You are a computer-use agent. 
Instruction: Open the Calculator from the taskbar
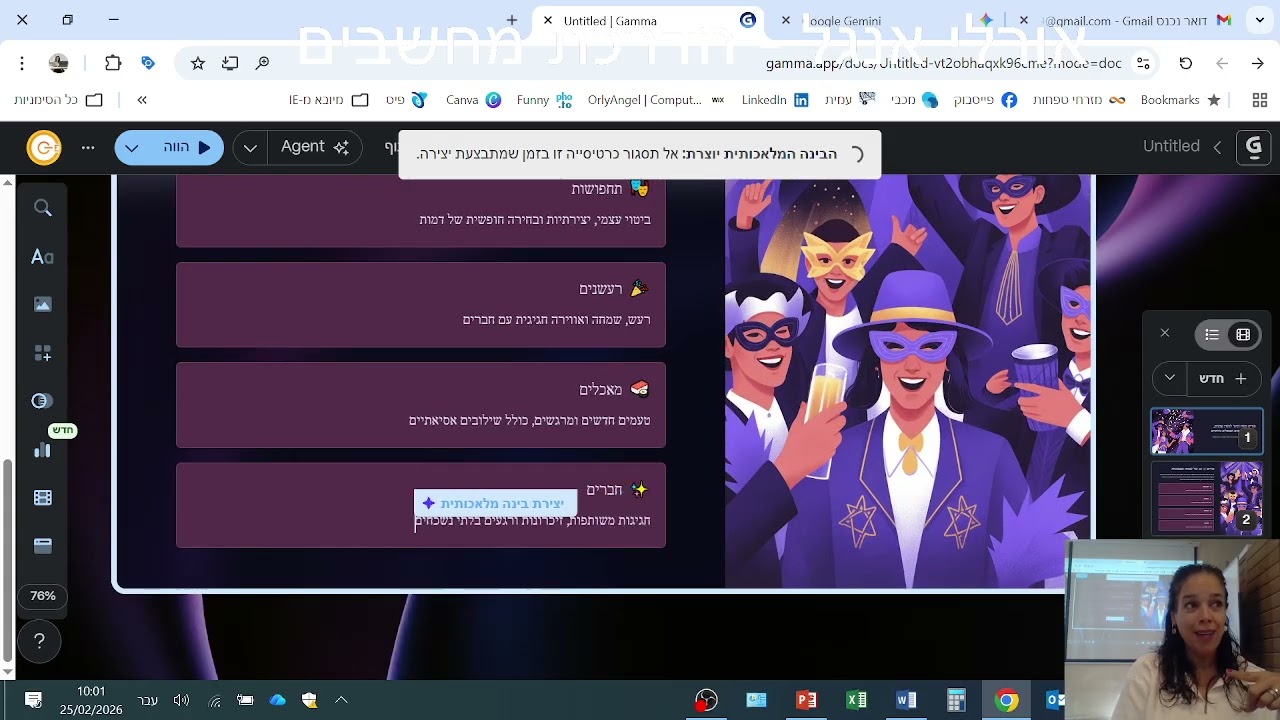(956, 700)
